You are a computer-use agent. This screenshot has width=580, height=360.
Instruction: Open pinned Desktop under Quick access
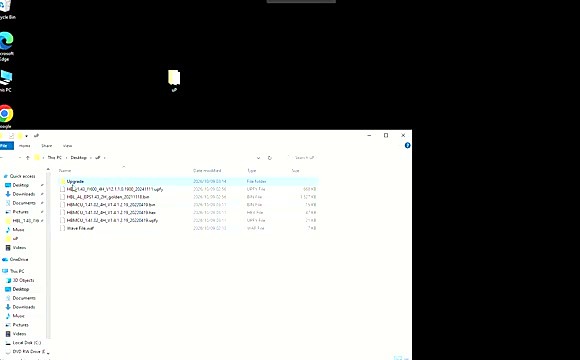click(x=21, y=185)
